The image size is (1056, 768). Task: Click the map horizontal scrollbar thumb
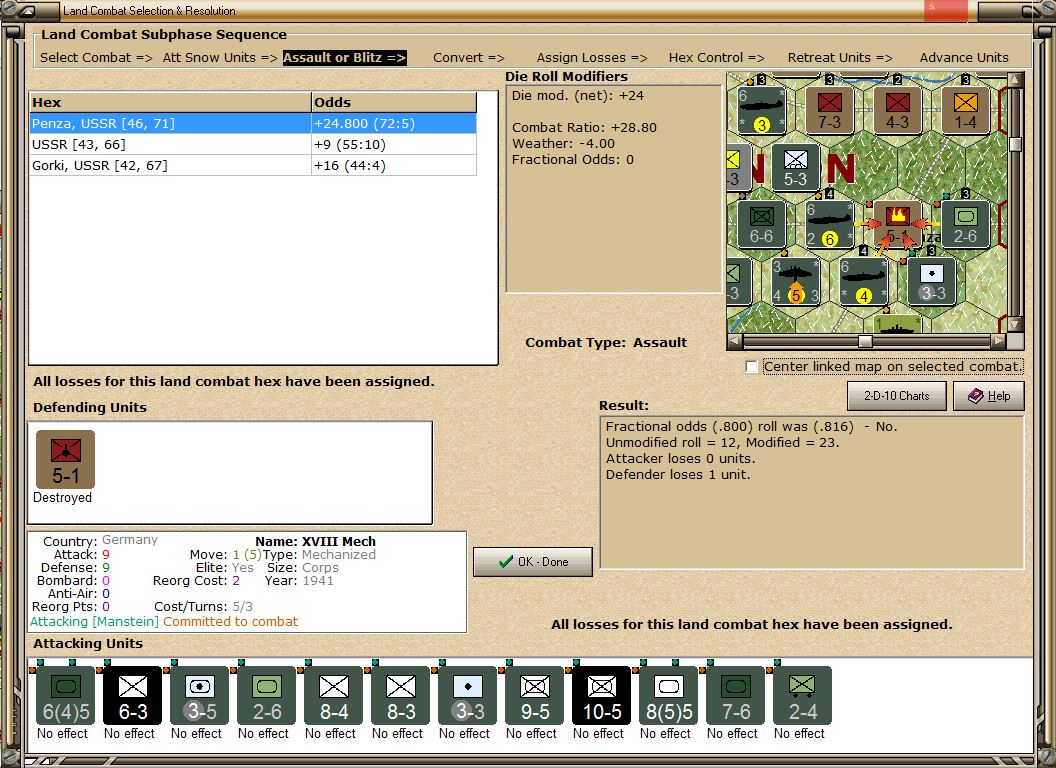(865, 341)
